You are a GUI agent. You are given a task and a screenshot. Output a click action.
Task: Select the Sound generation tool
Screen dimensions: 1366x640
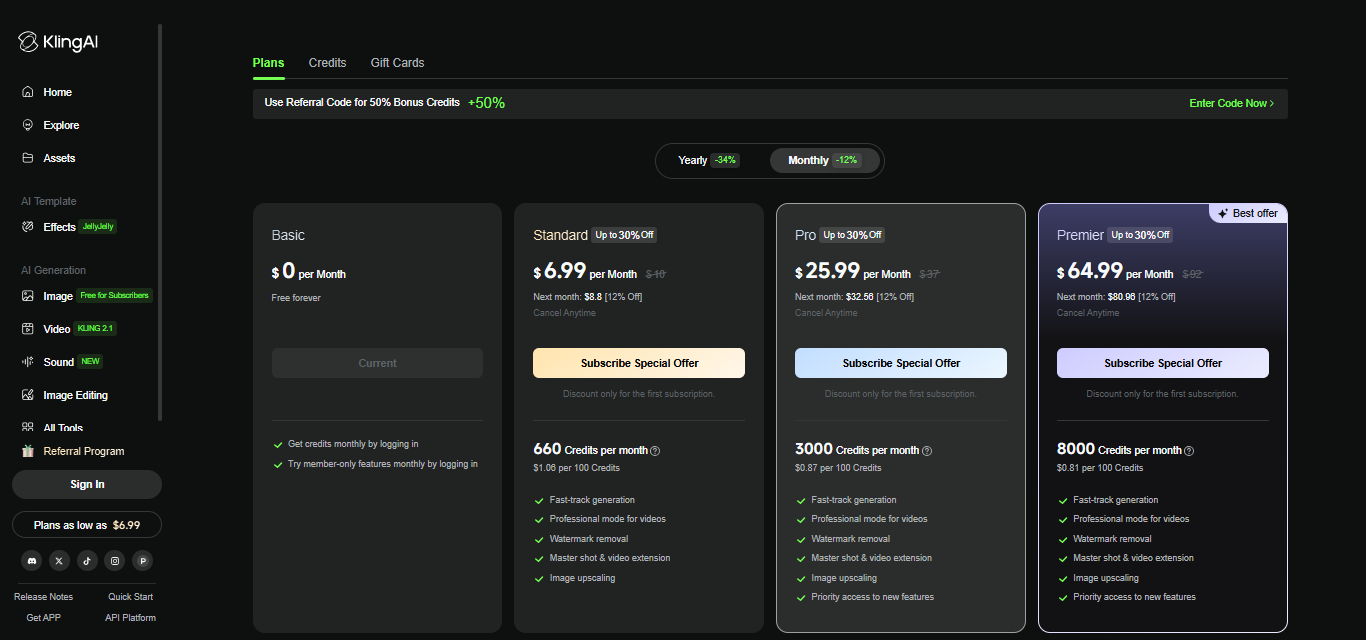tap(60, 360)
